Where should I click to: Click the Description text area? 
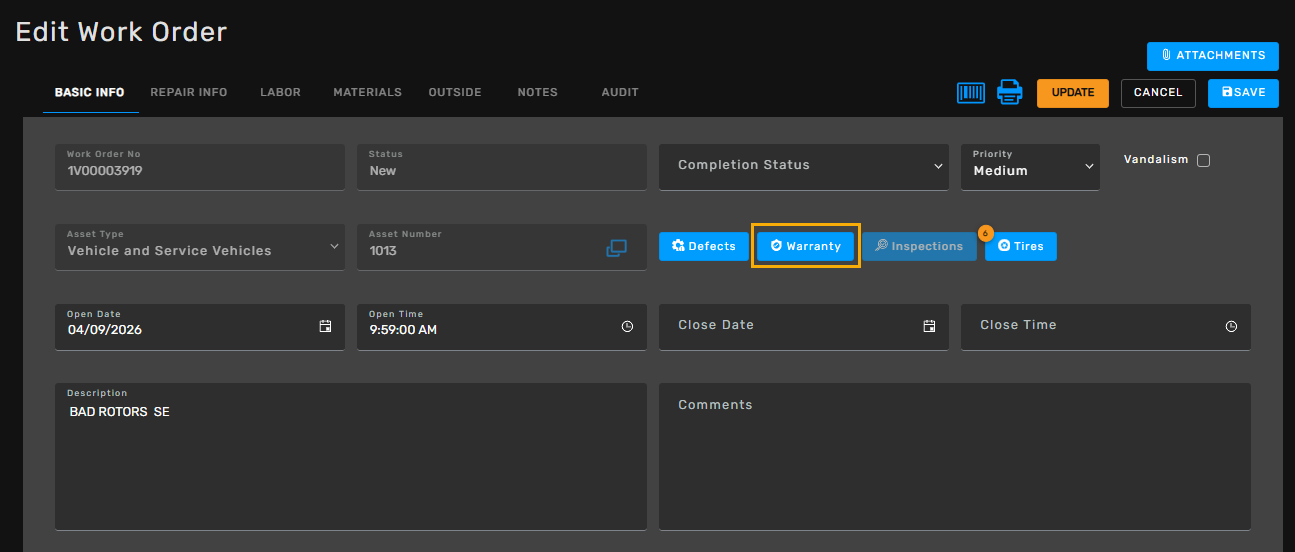click(351, 456)
